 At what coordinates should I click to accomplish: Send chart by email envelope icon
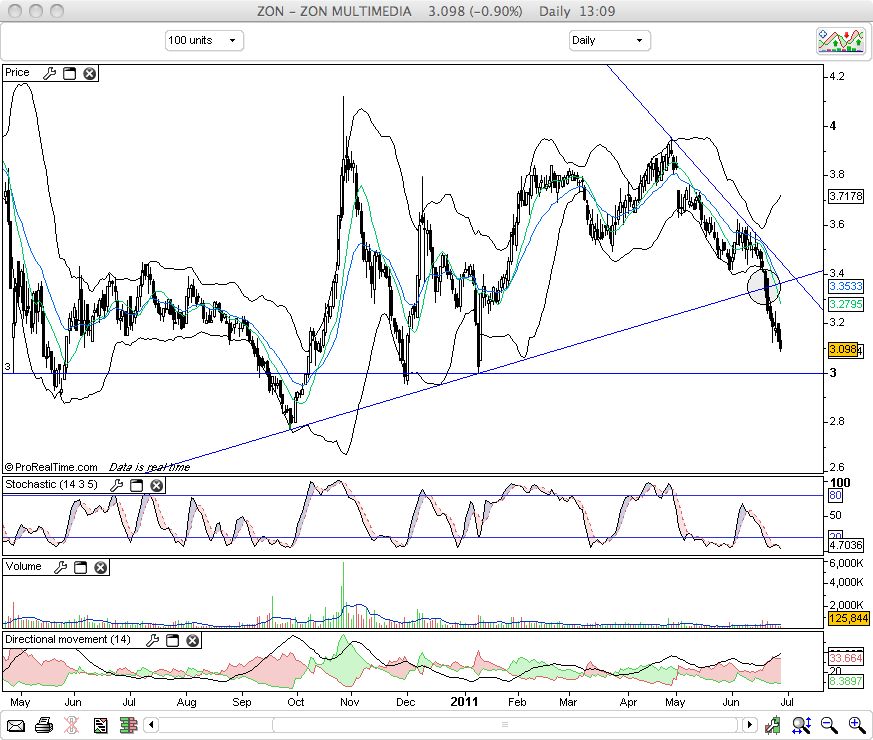[x=16, y=726]
